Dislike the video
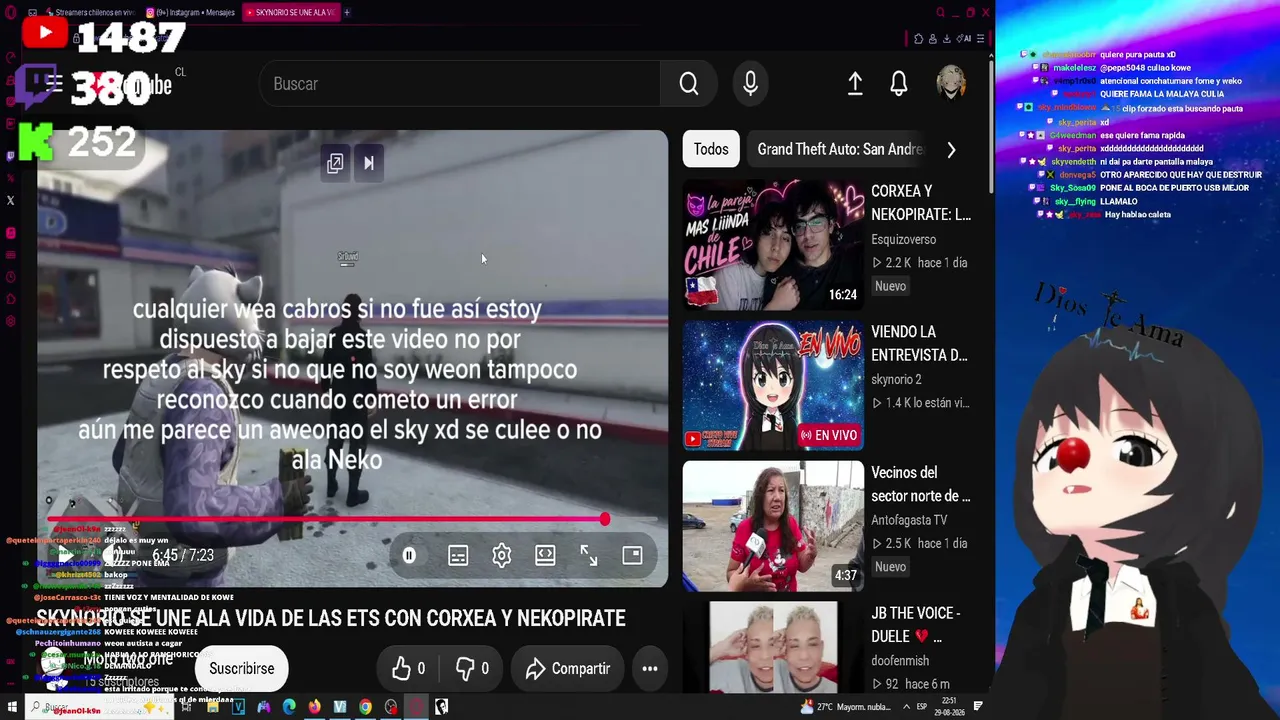Viewport: 1280px width, 720px height. pos(472,668)
